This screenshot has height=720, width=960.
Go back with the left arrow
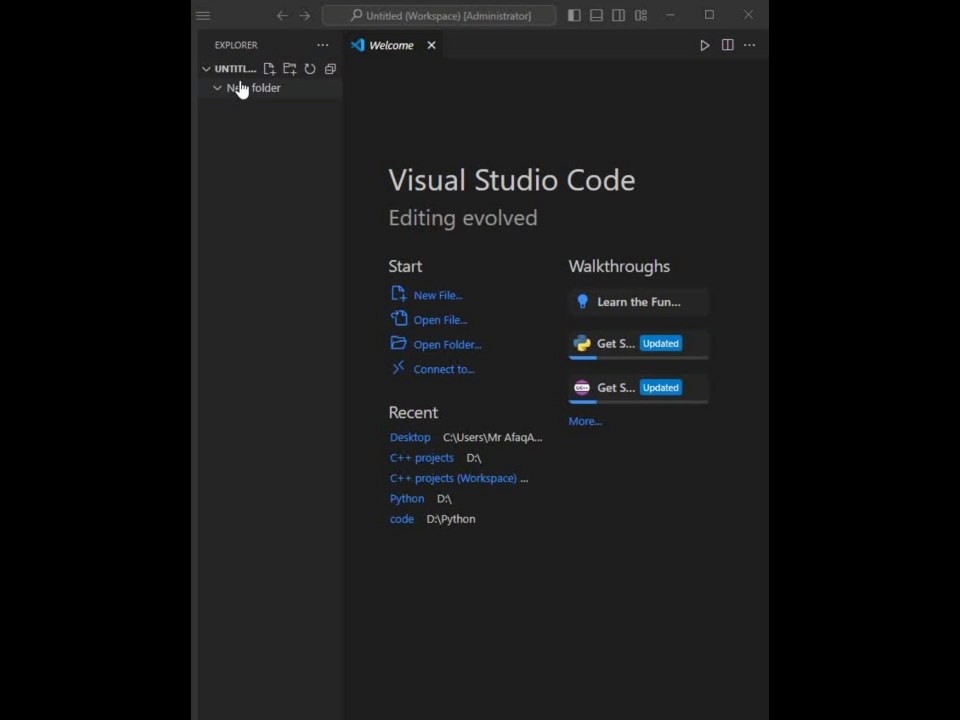(x=282, y=15)
